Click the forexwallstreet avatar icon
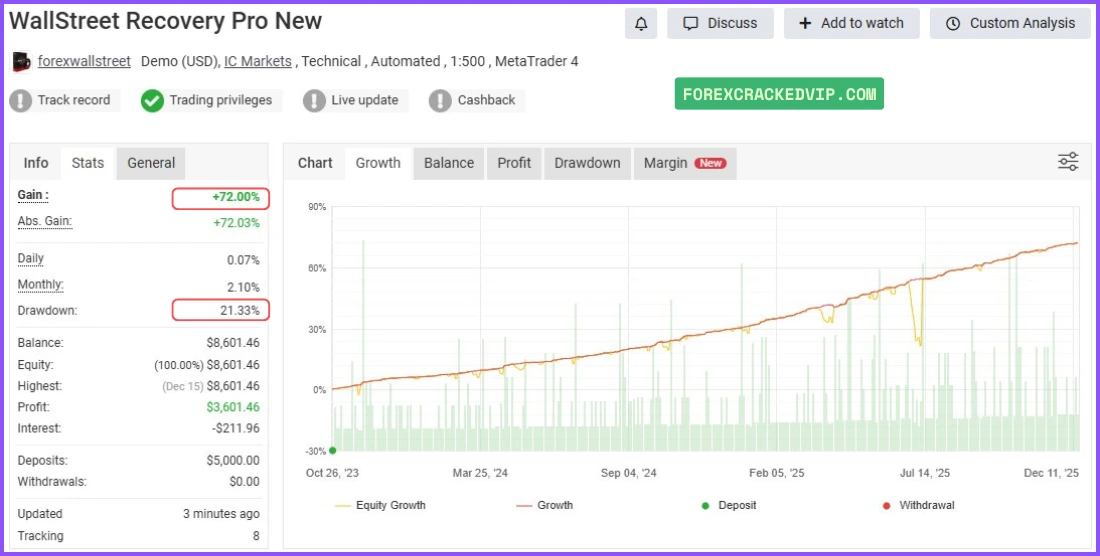1100x556 pixels. [x=22, y=62]
